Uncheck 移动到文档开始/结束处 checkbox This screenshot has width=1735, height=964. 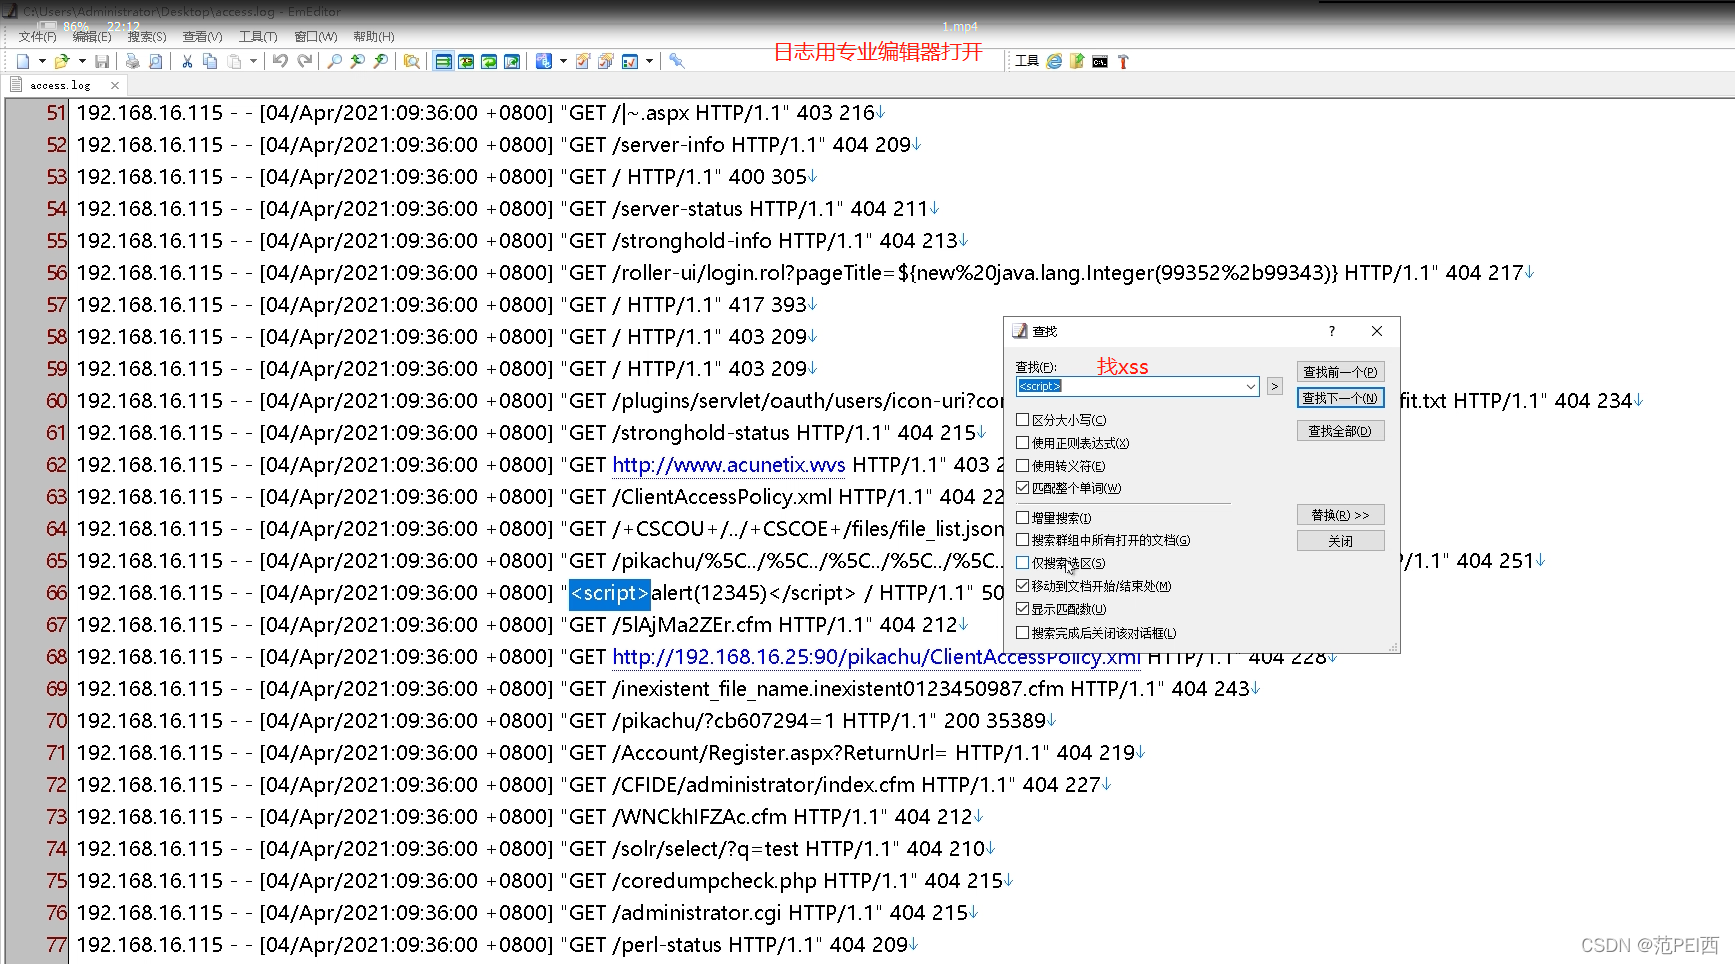pyautogui.click(x=1022, y=586)
